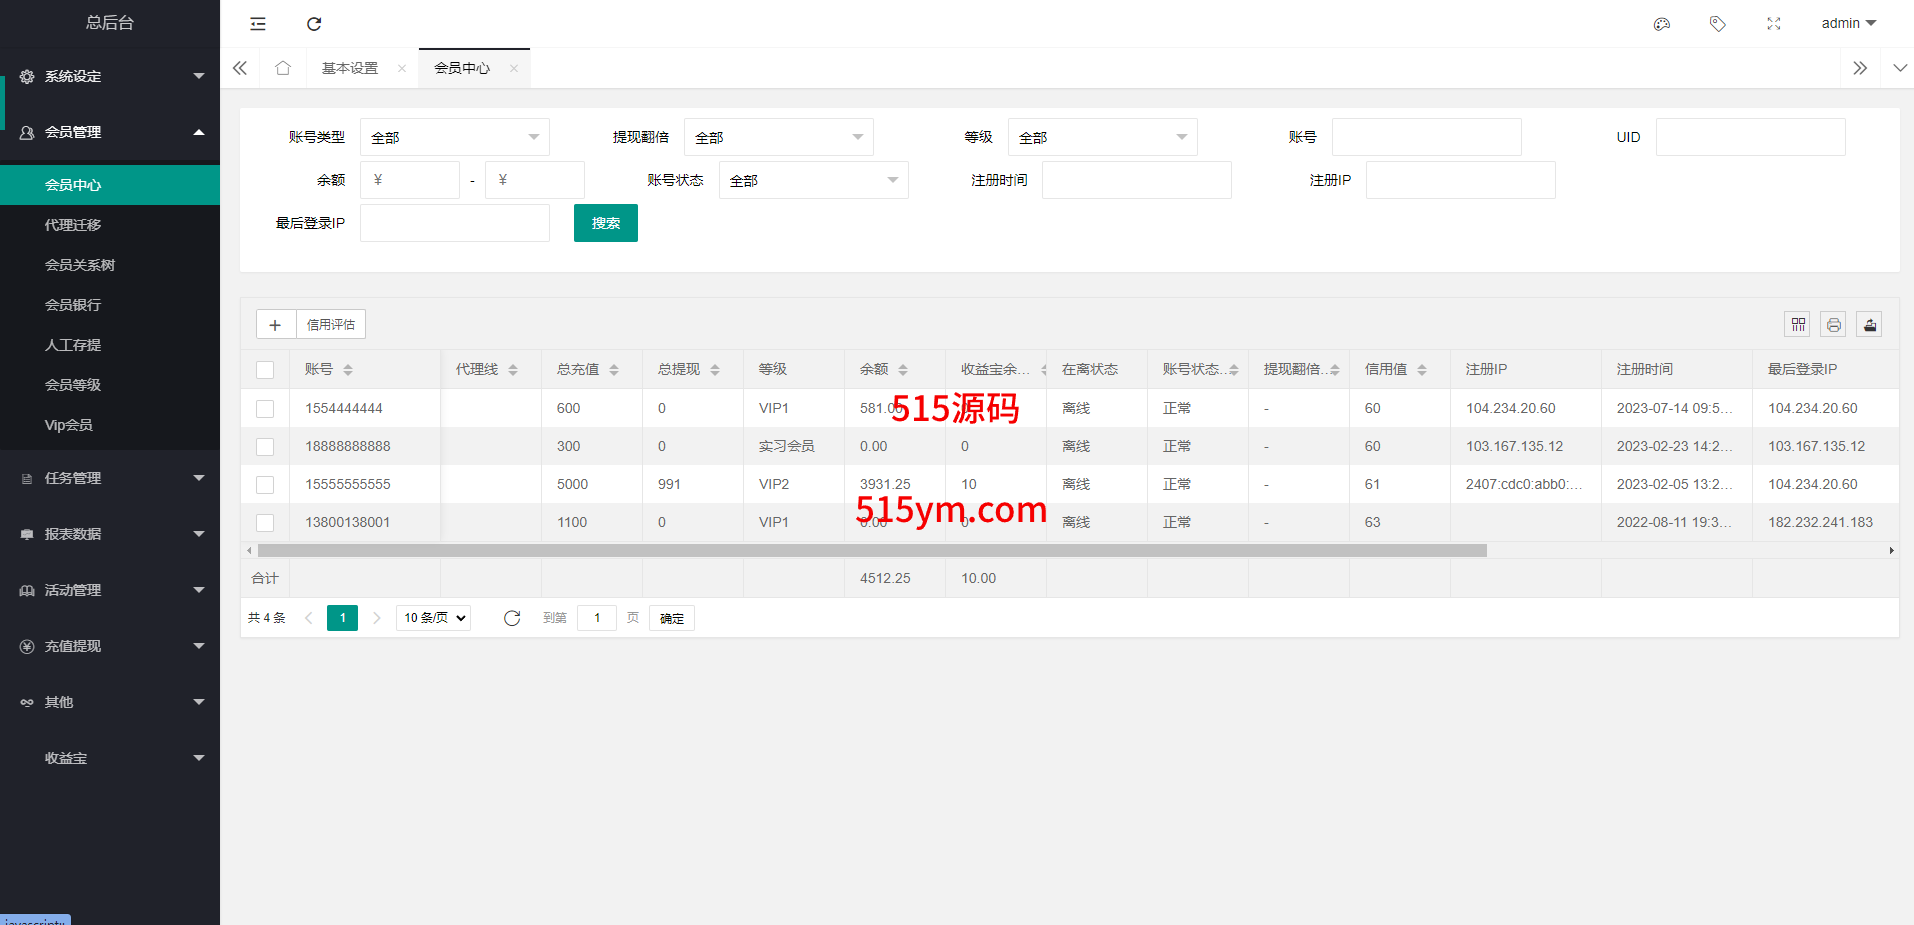The image size is (1914, 925).
Task: Click the tag note icon in header
Action: [x=1718, y=24]
